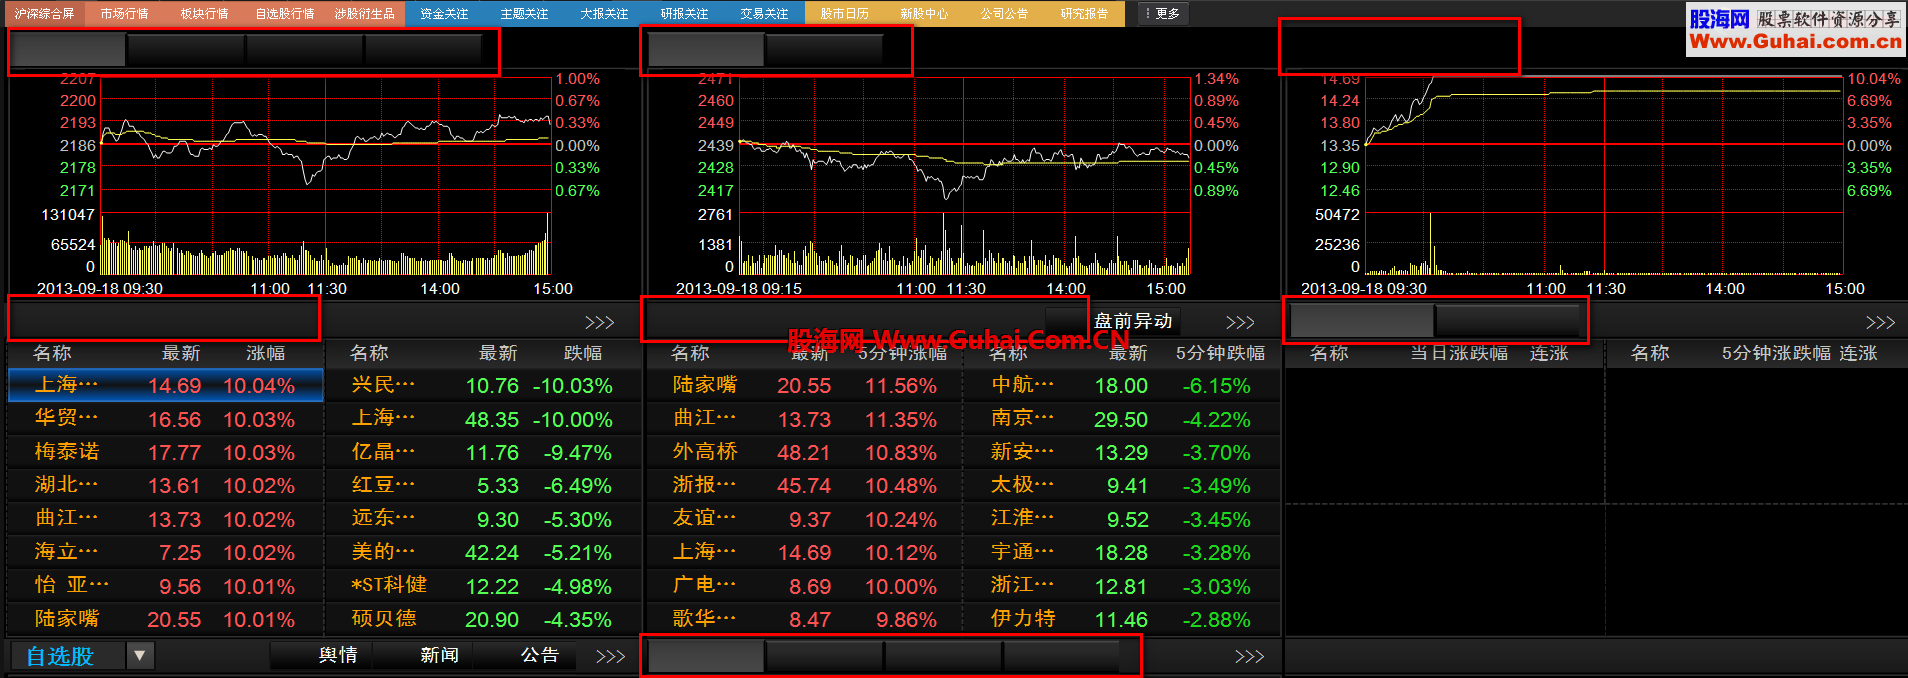Open the 公告 tab at the bottom

pyautogui.click(x=540, y=655)
